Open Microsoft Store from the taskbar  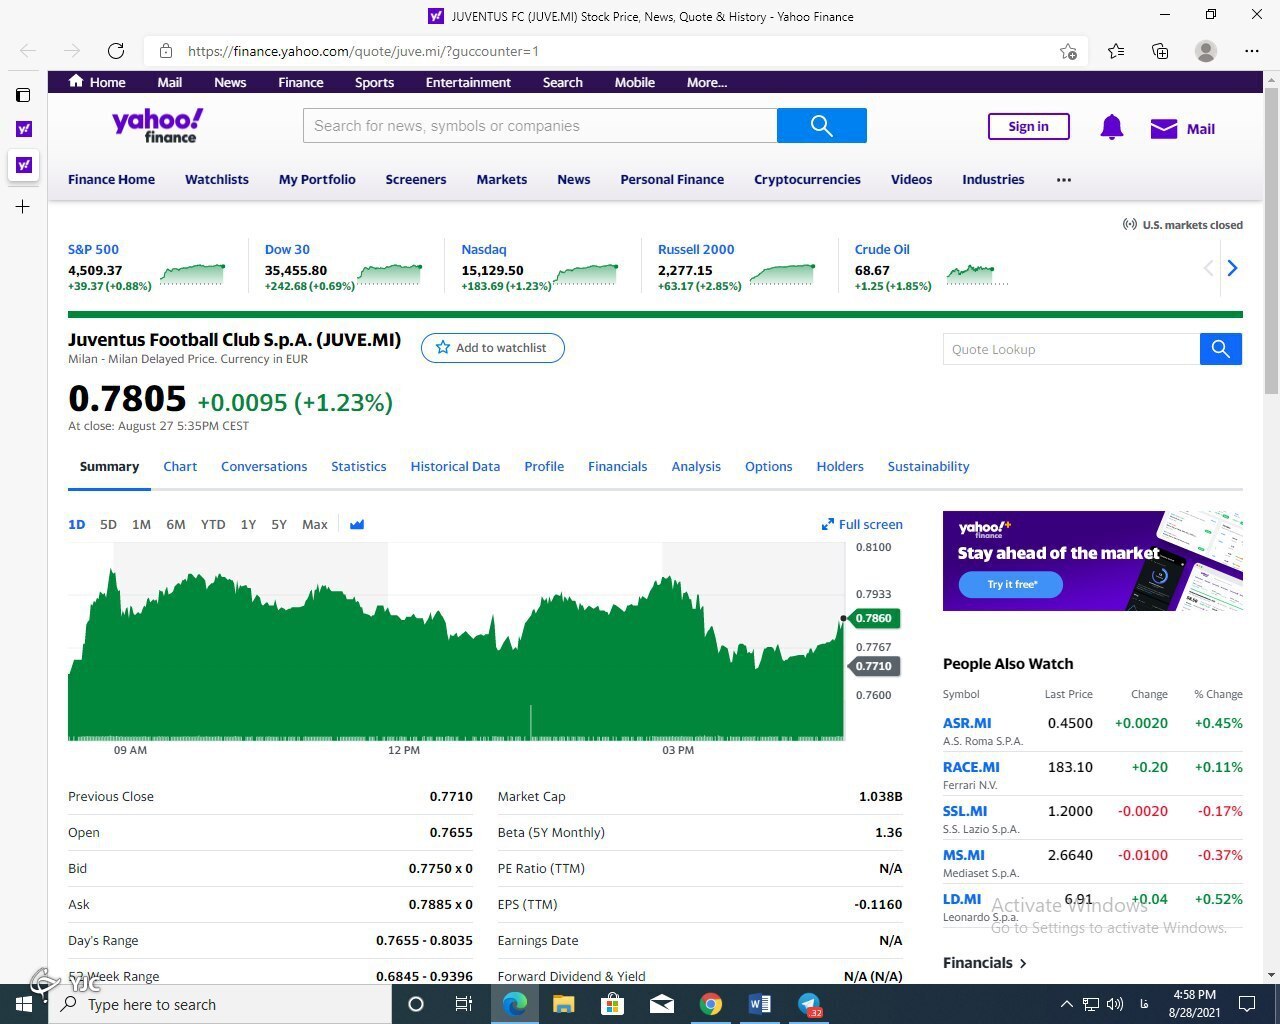tap(613, 1004)
